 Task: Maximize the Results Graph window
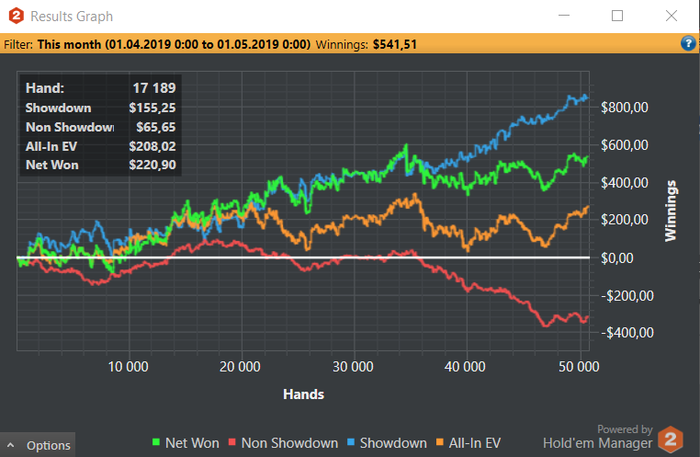[617, 16]
